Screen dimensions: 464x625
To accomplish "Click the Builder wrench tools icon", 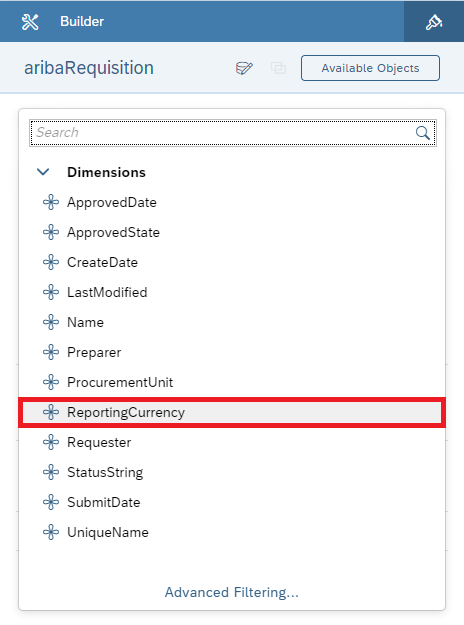I will coord(30,22).
